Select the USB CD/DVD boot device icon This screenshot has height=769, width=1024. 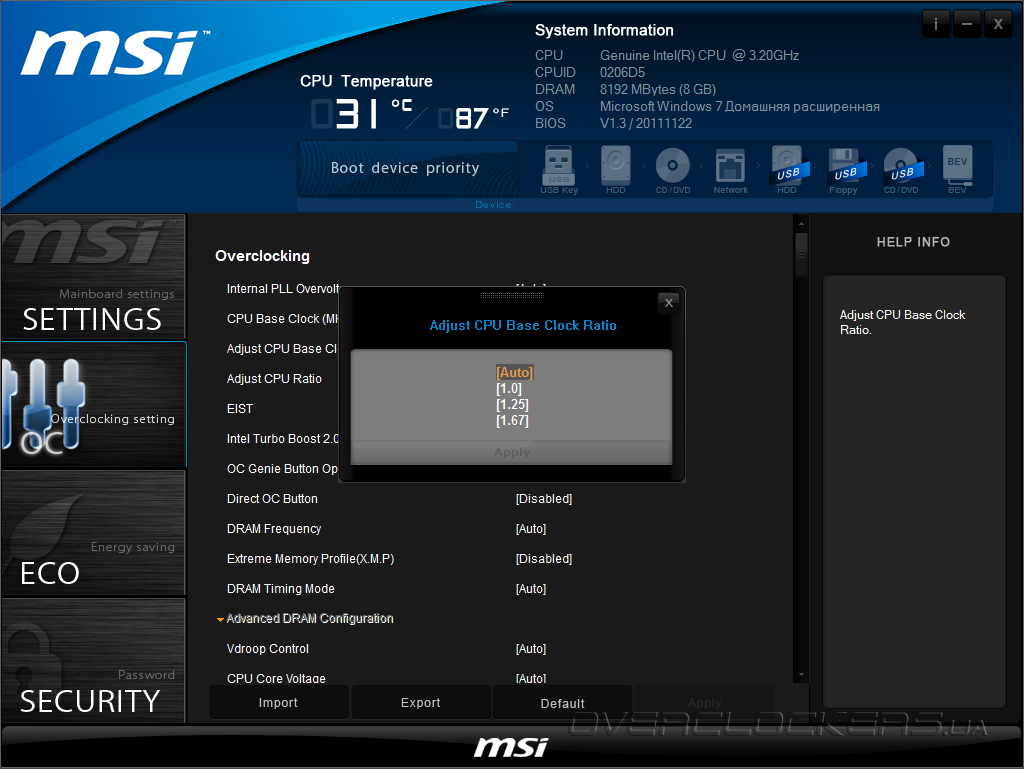point(902,169)
